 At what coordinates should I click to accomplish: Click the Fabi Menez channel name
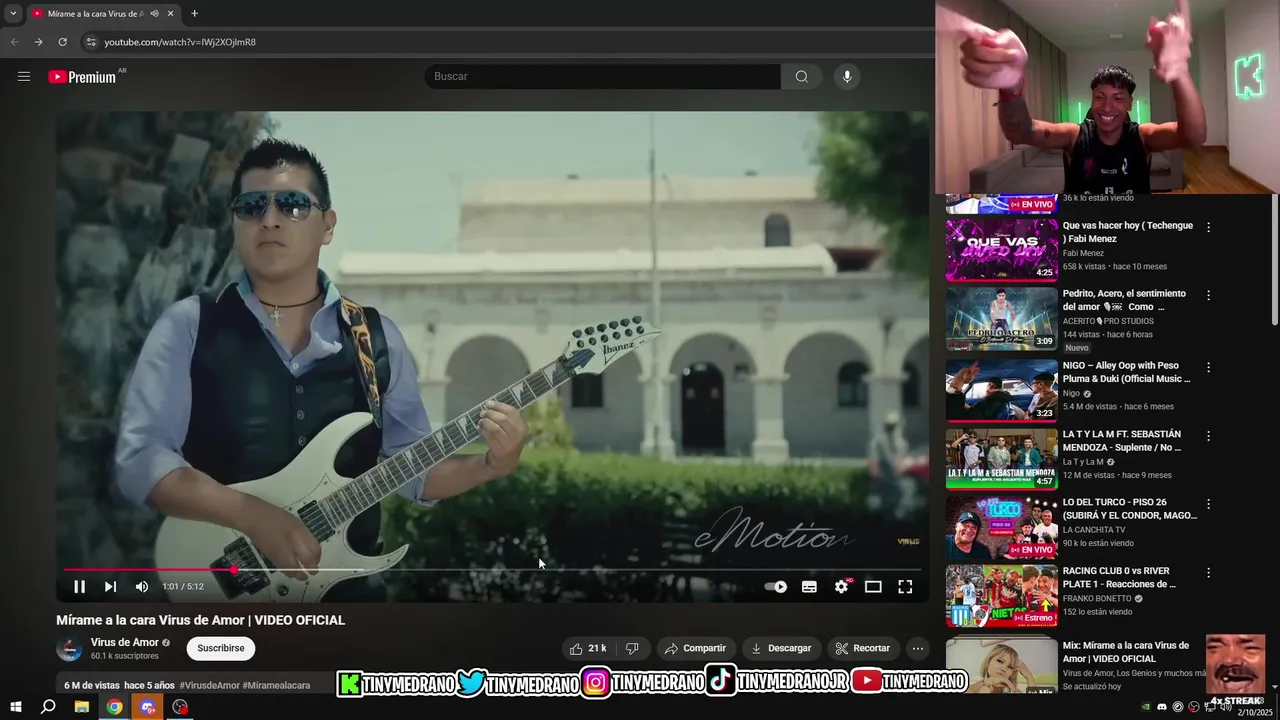click(1083, 253)
